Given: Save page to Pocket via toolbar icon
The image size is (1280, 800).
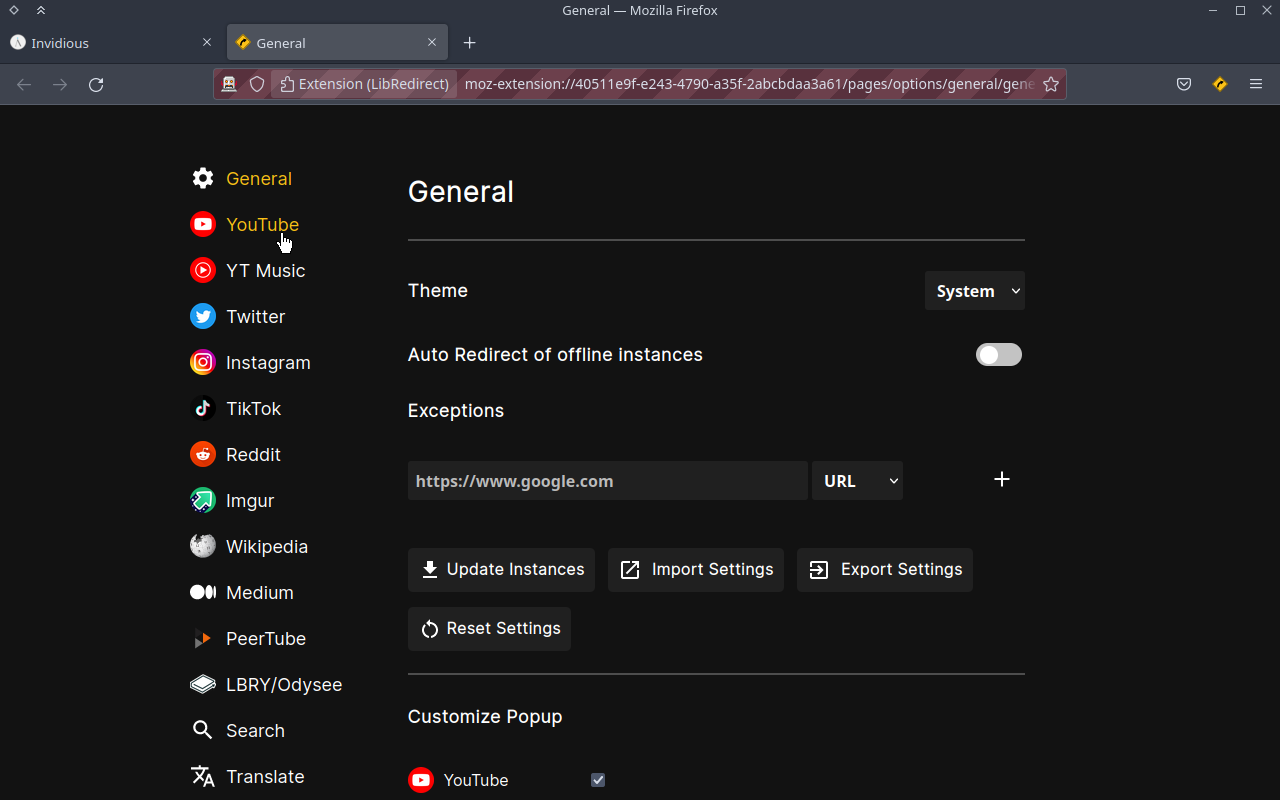Looking at the screenshot, I should [x=1184, y=84].
